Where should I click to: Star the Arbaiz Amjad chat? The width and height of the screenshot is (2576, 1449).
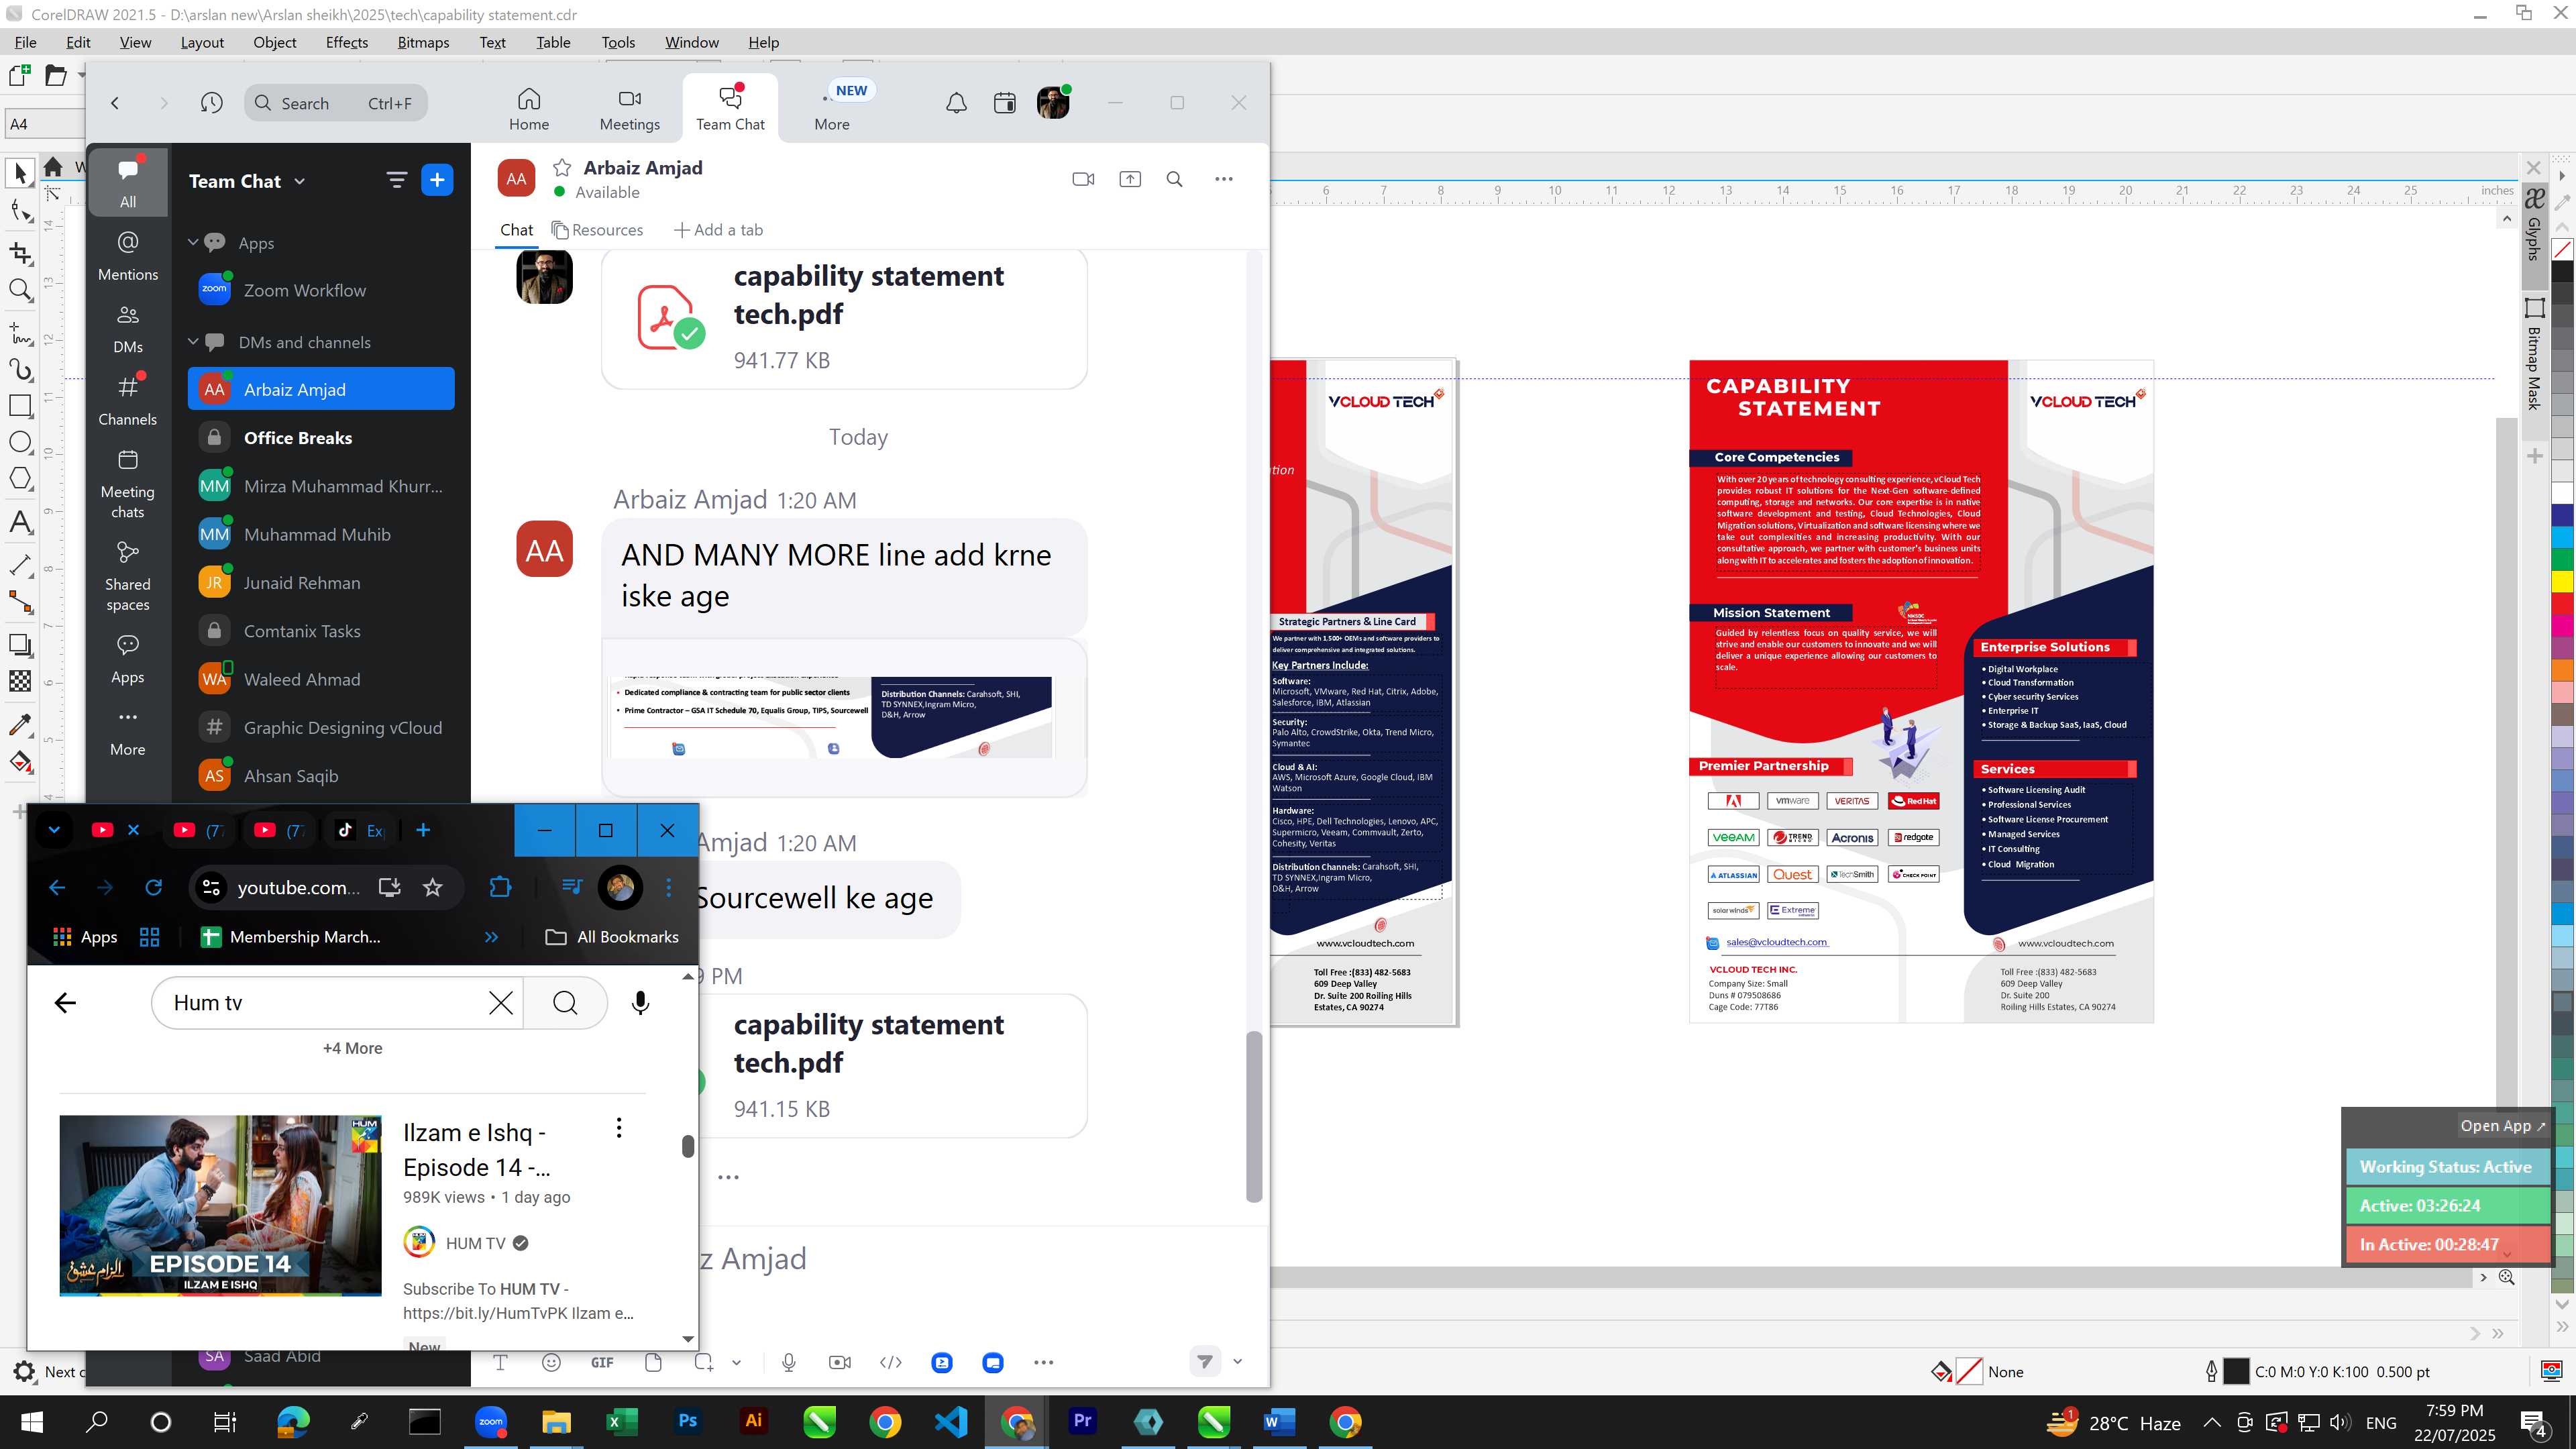pos(562,168)
